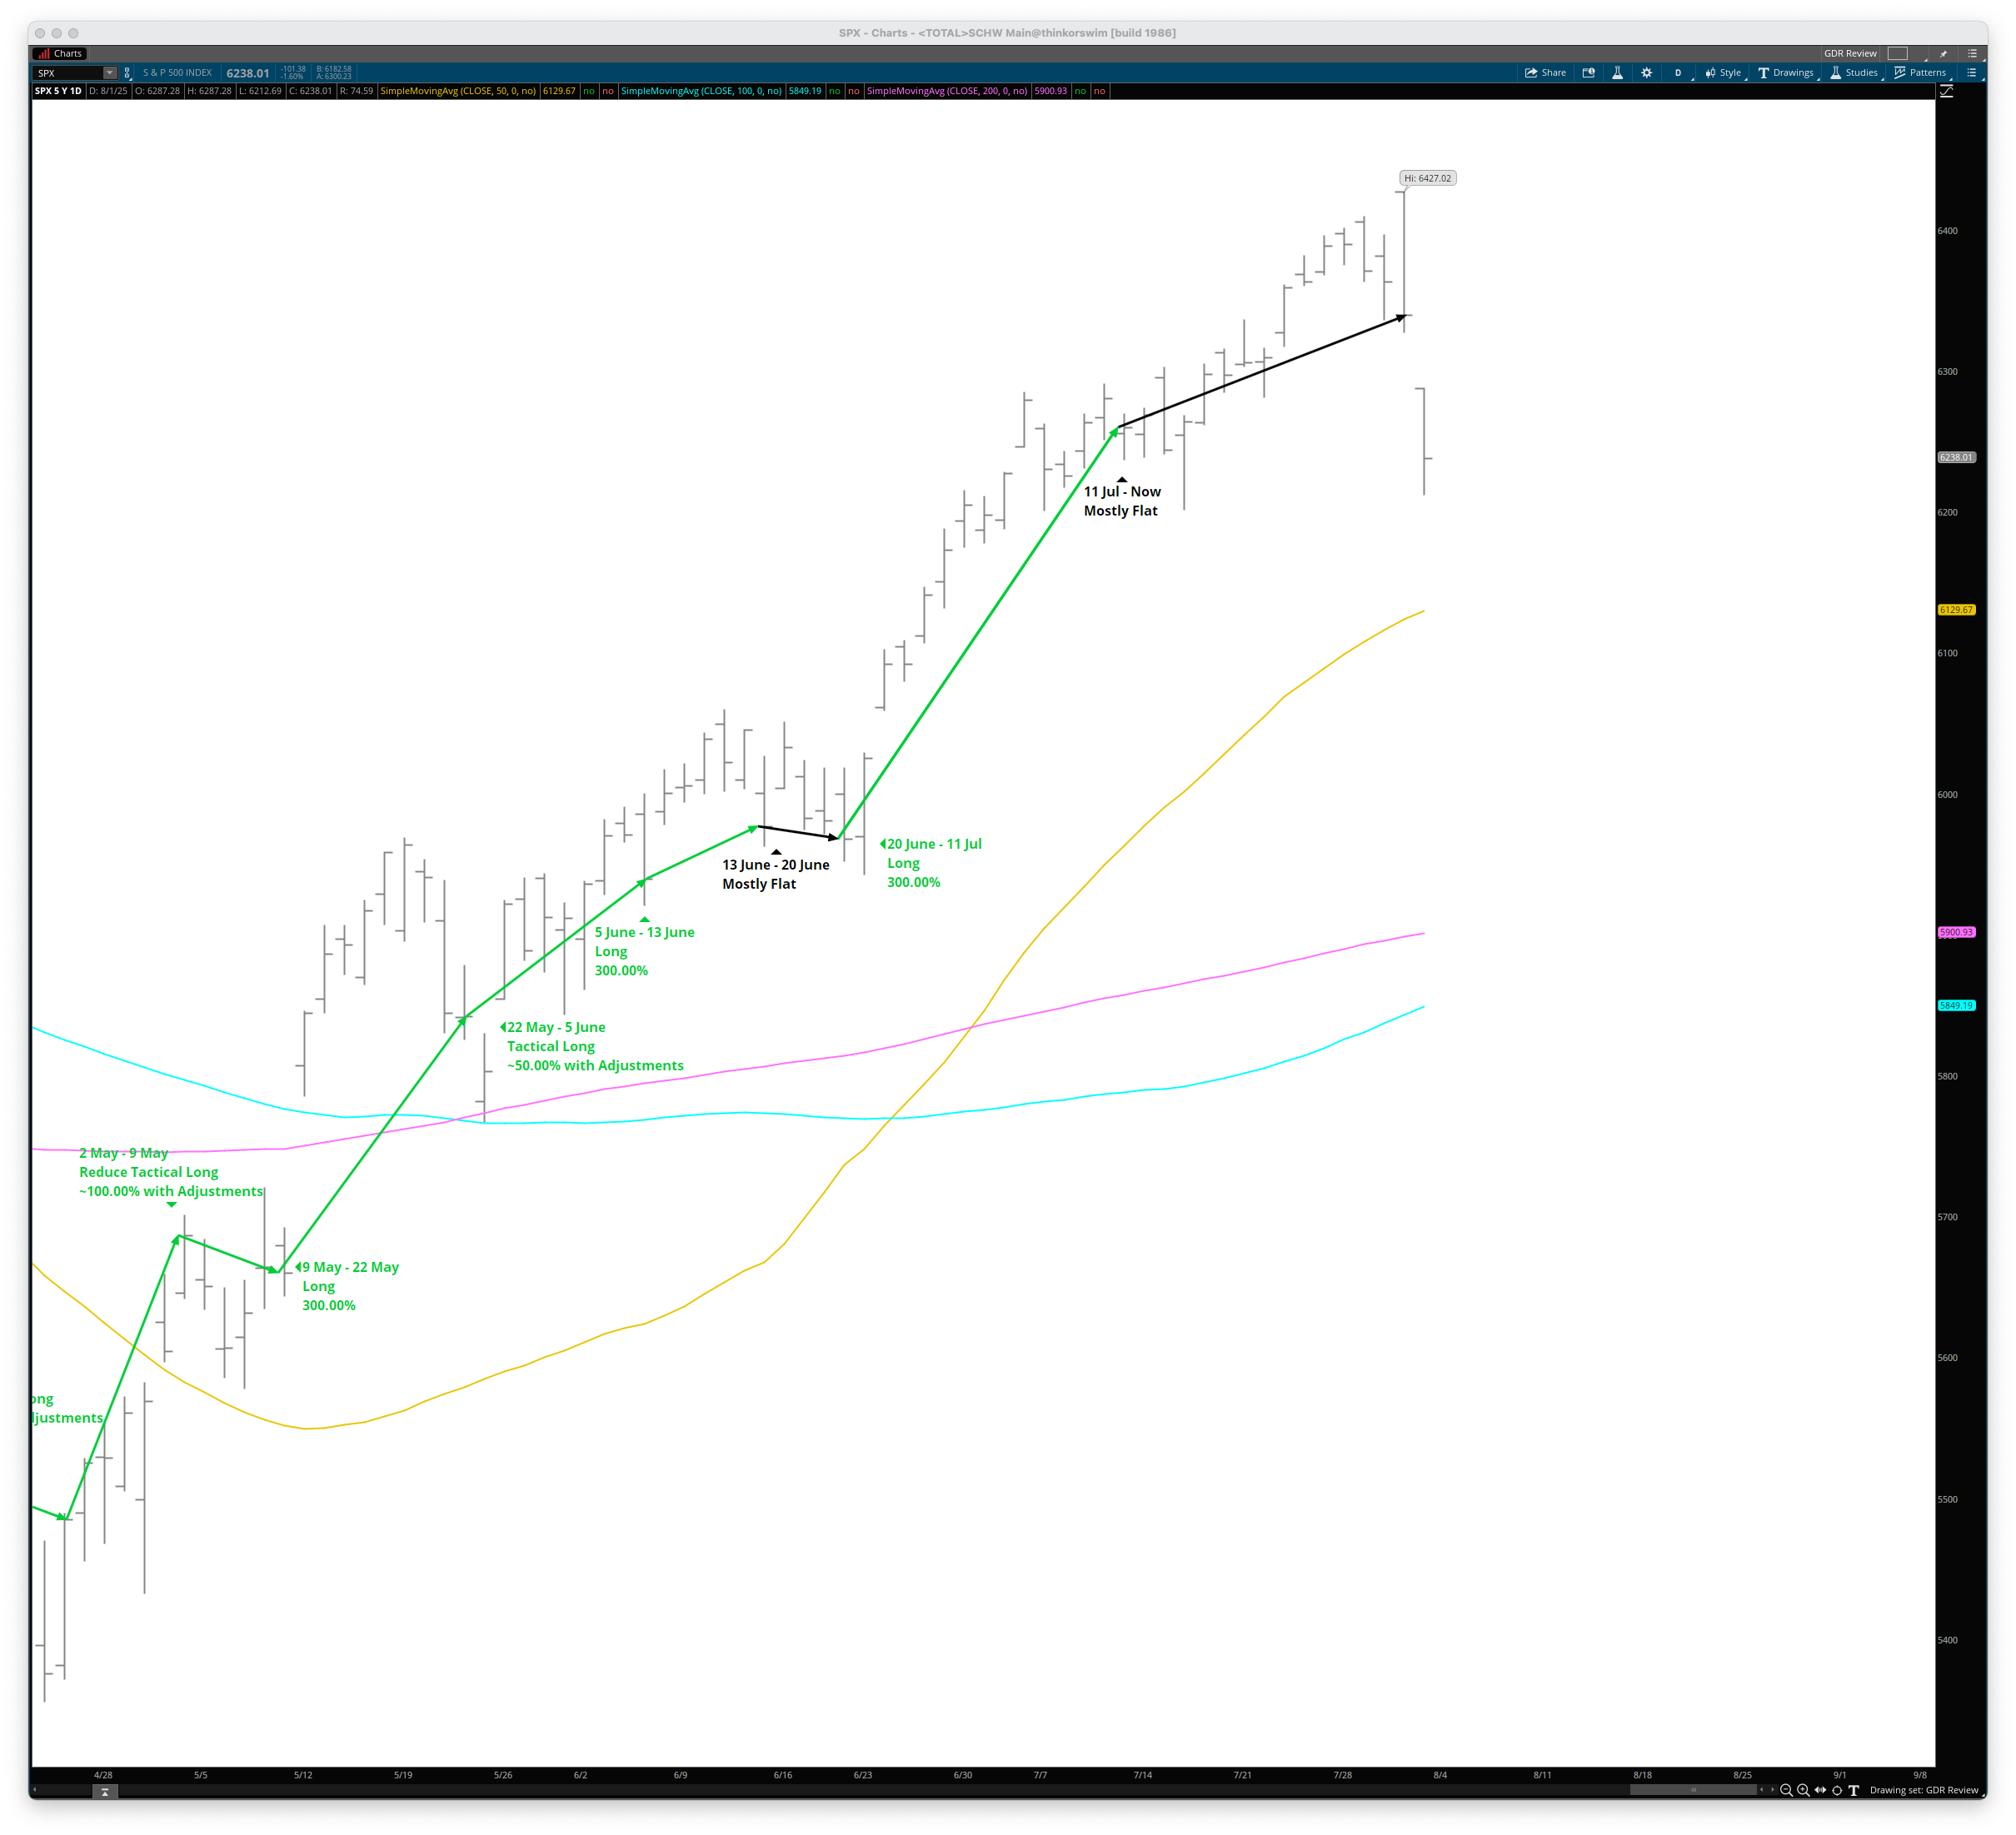Open the SPX symbol dropdown arrow
The image size is (2016, 1835).
point(110,73)
